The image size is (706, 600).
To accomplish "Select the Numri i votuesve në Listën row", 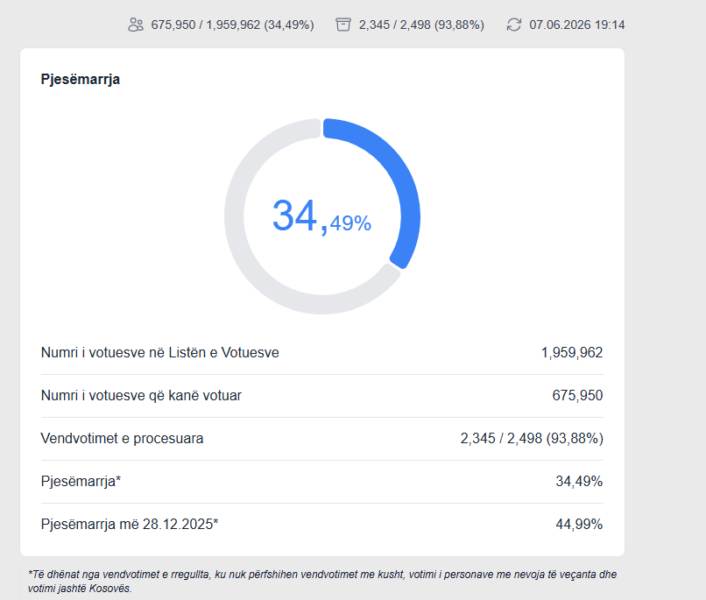I will tap(322, 352).
